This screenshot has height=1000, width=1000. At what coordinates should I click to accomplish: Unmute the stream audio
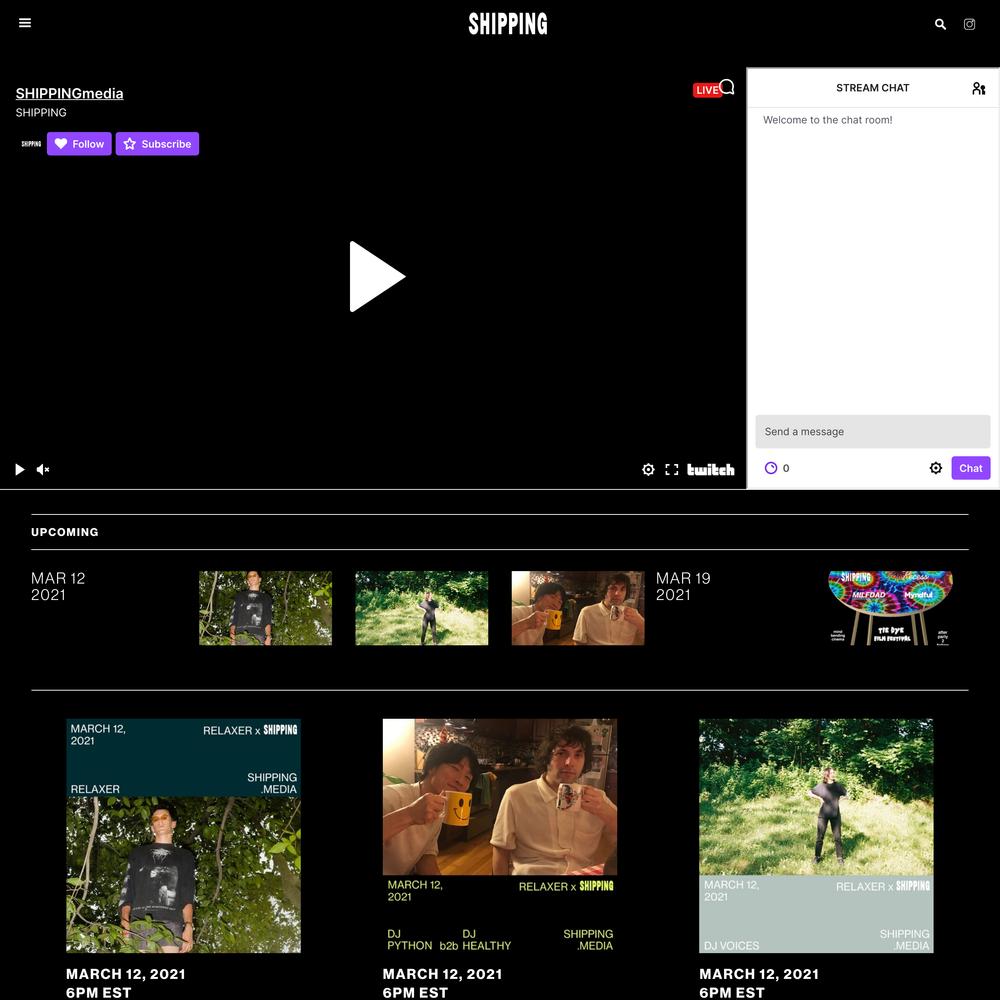click(x=43, y=469)
